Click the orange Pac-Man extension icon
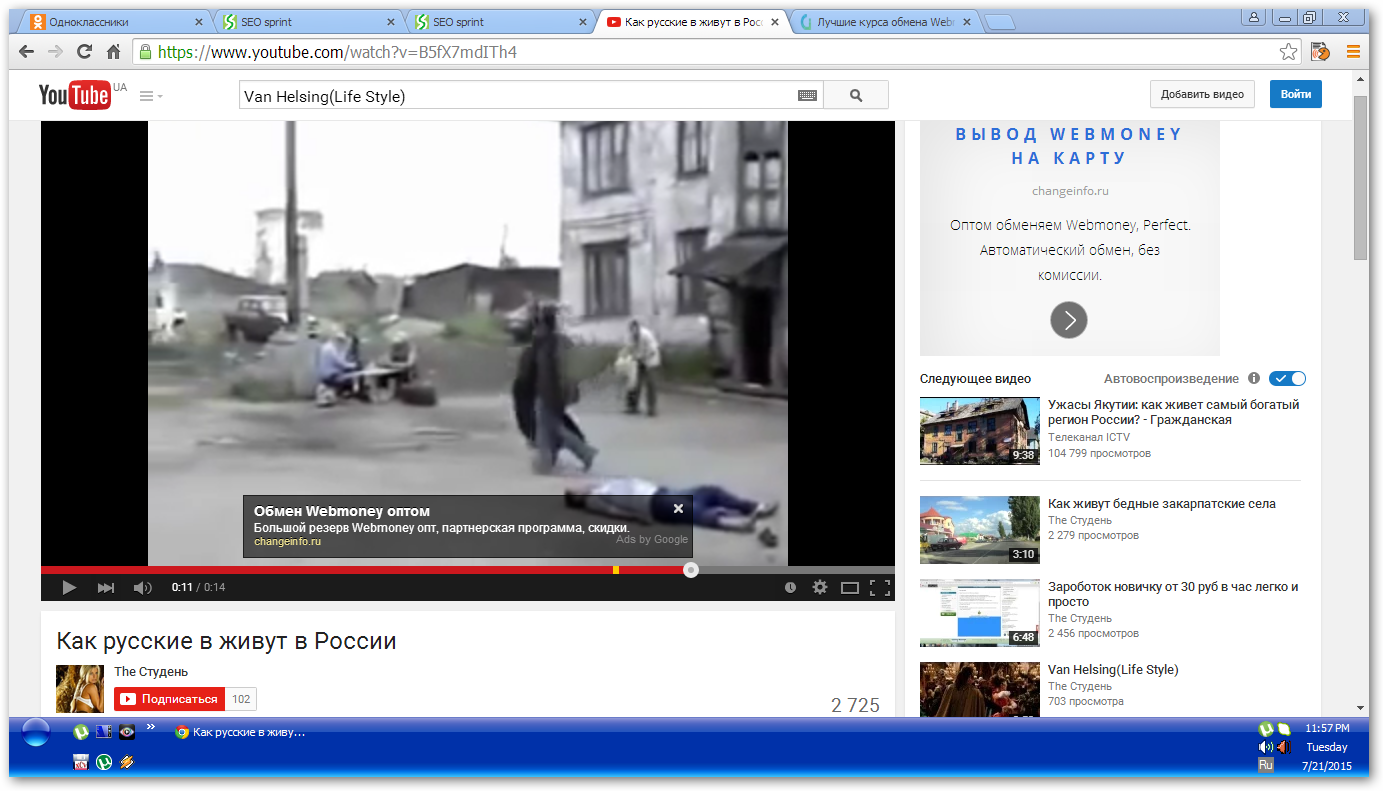The image size is (1383, 791). click(1320, 52)
